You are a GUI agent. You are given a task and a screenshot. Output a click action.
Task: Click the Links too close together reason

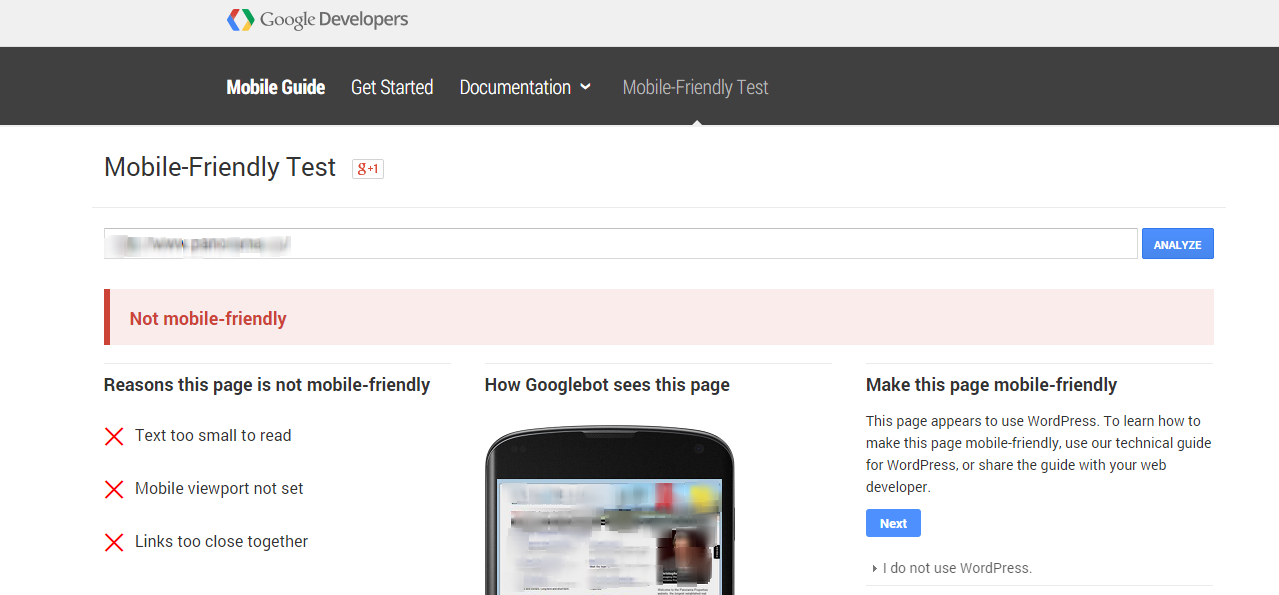click(221, 542)
